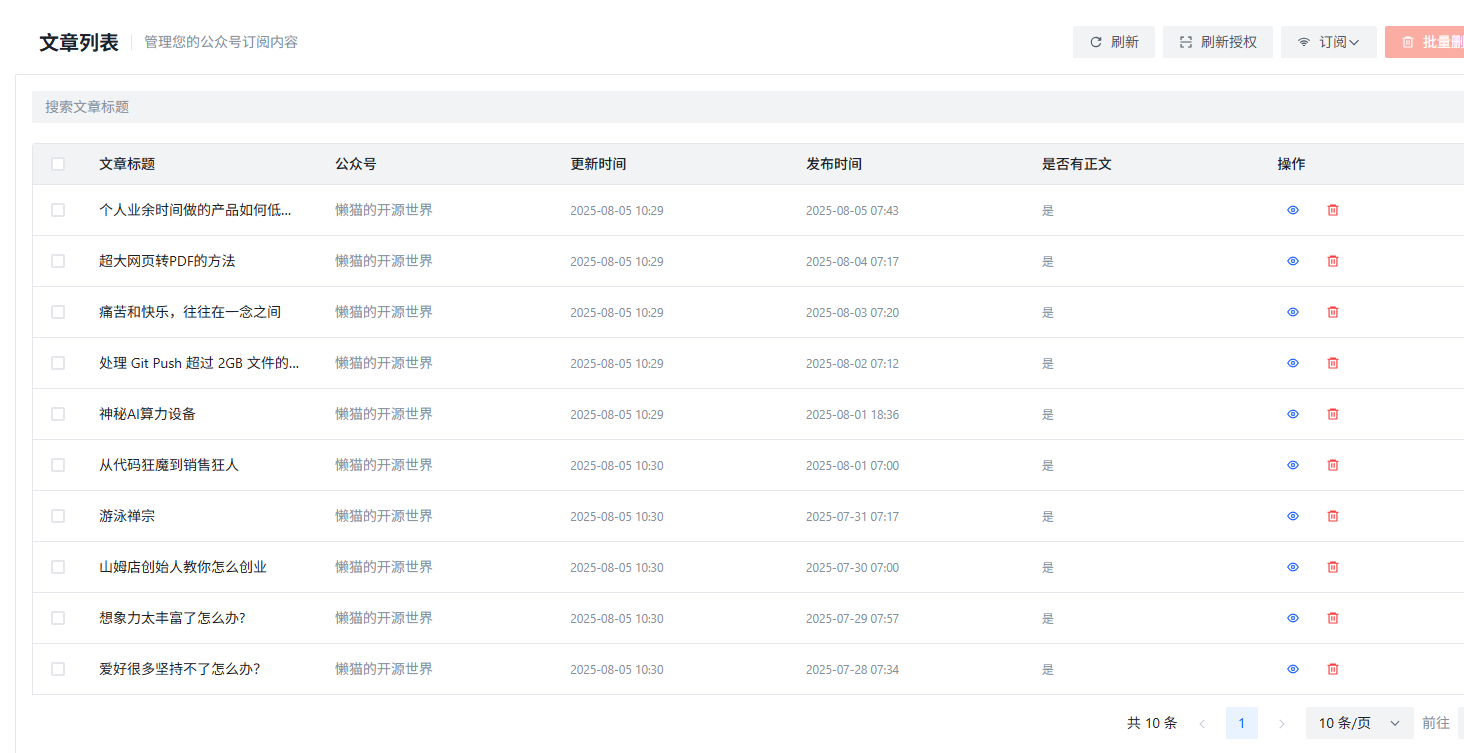Click the 刷新授权 button
The image size is (1464, 753).
click(1218, 42)
